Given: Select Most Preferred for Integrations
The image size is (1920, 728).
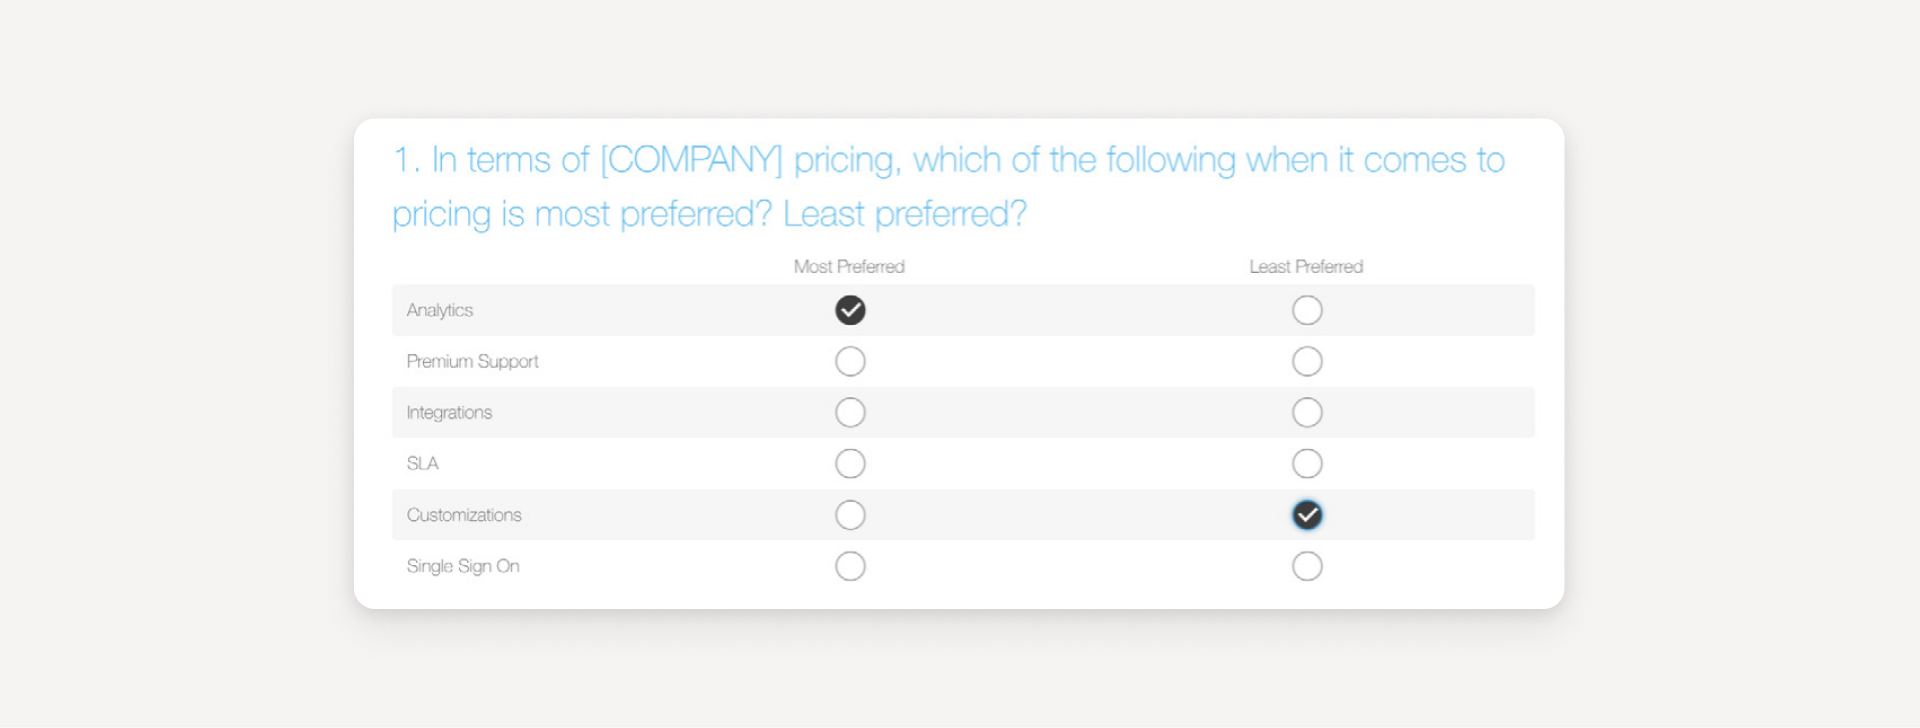Looking at the screenshot, I should point(850,412).
